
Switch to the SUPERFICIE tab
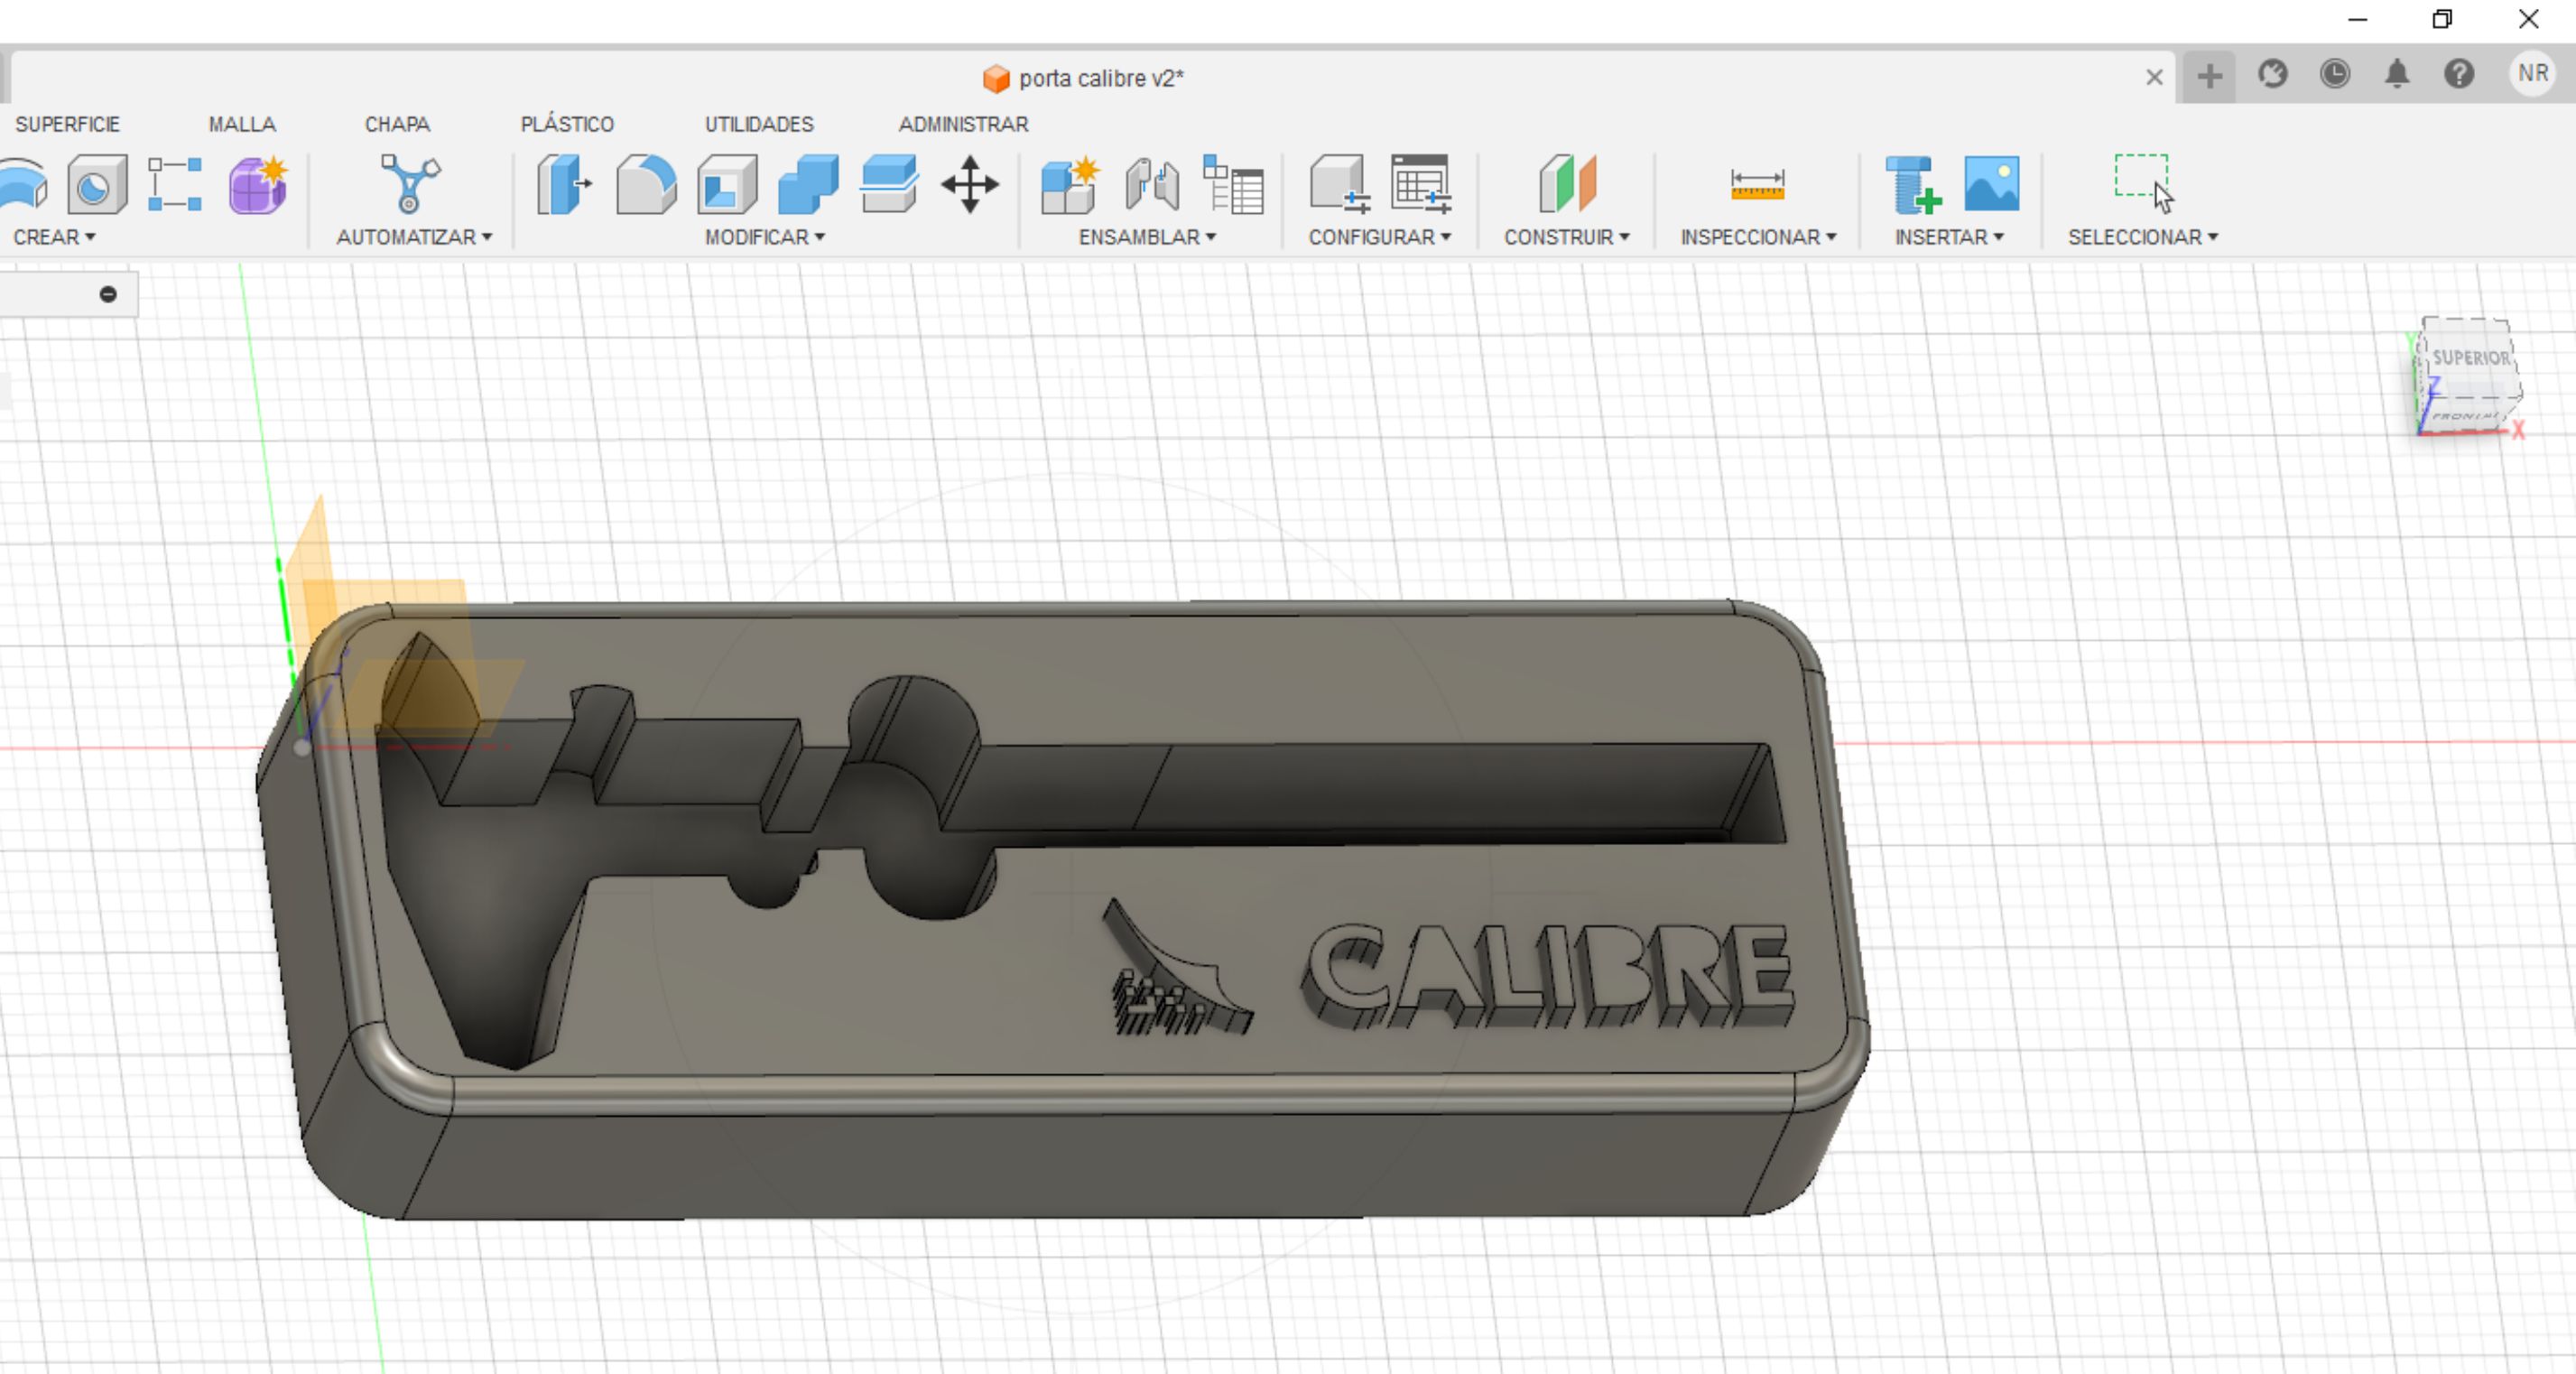pyautogui.click(x=67, y=124)
